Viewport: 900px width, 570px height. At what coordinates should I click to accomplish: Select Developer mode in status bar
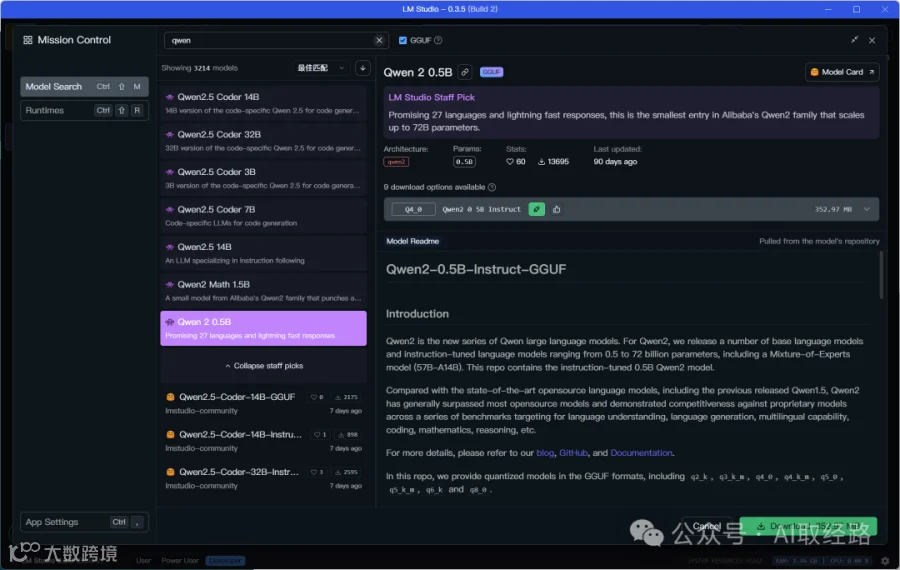pos(226,560)
